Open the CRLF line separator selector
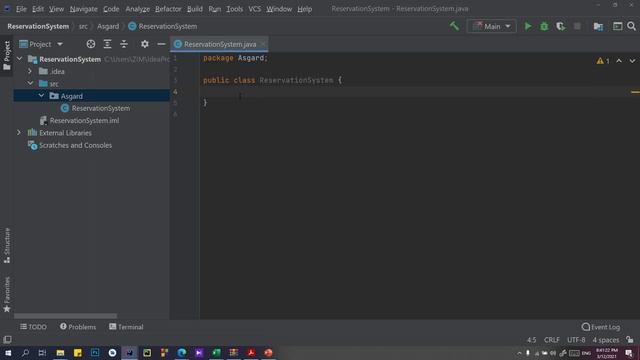 tap(551, 340)
